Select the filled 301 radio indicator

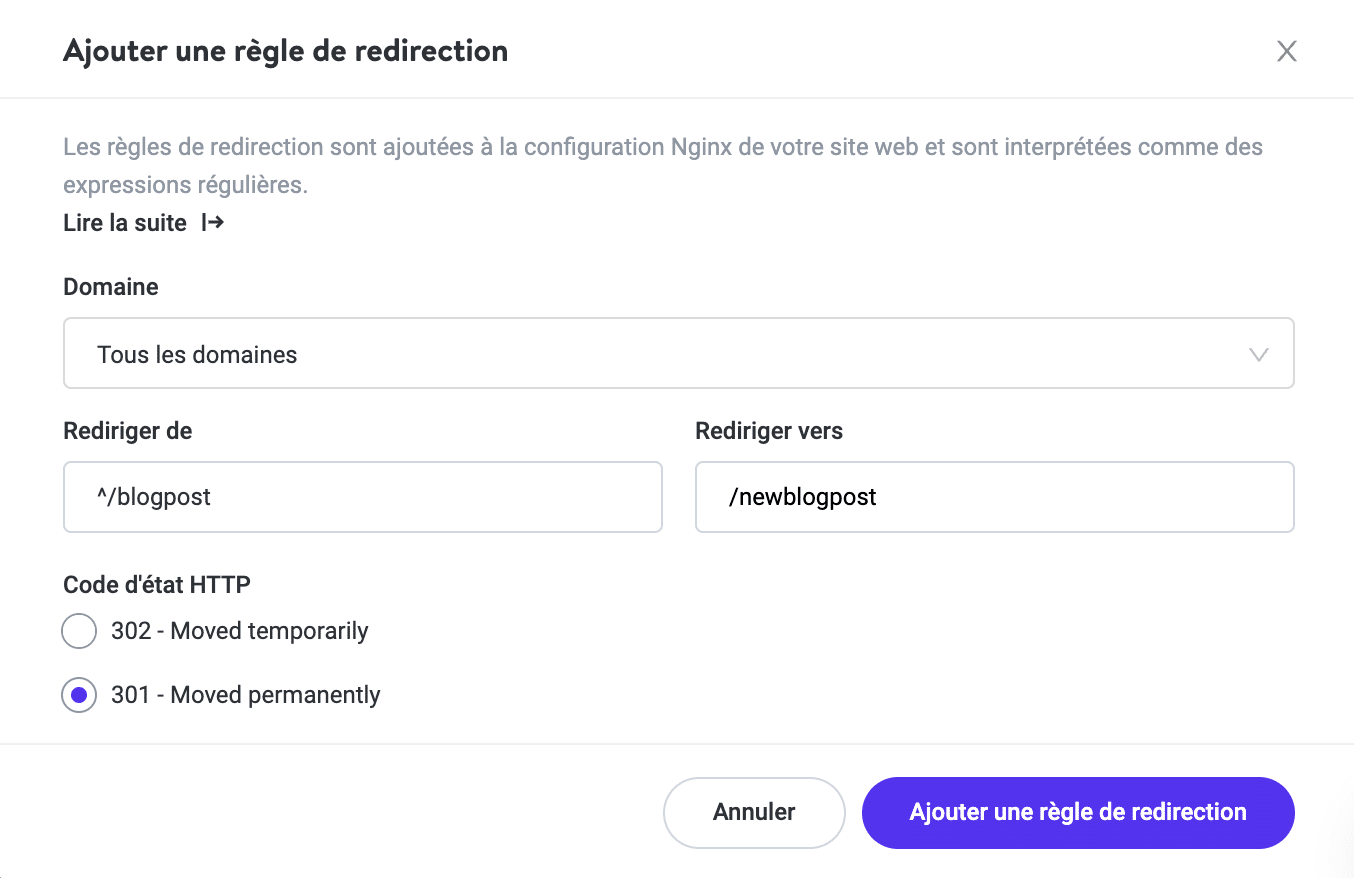(79, 695)
